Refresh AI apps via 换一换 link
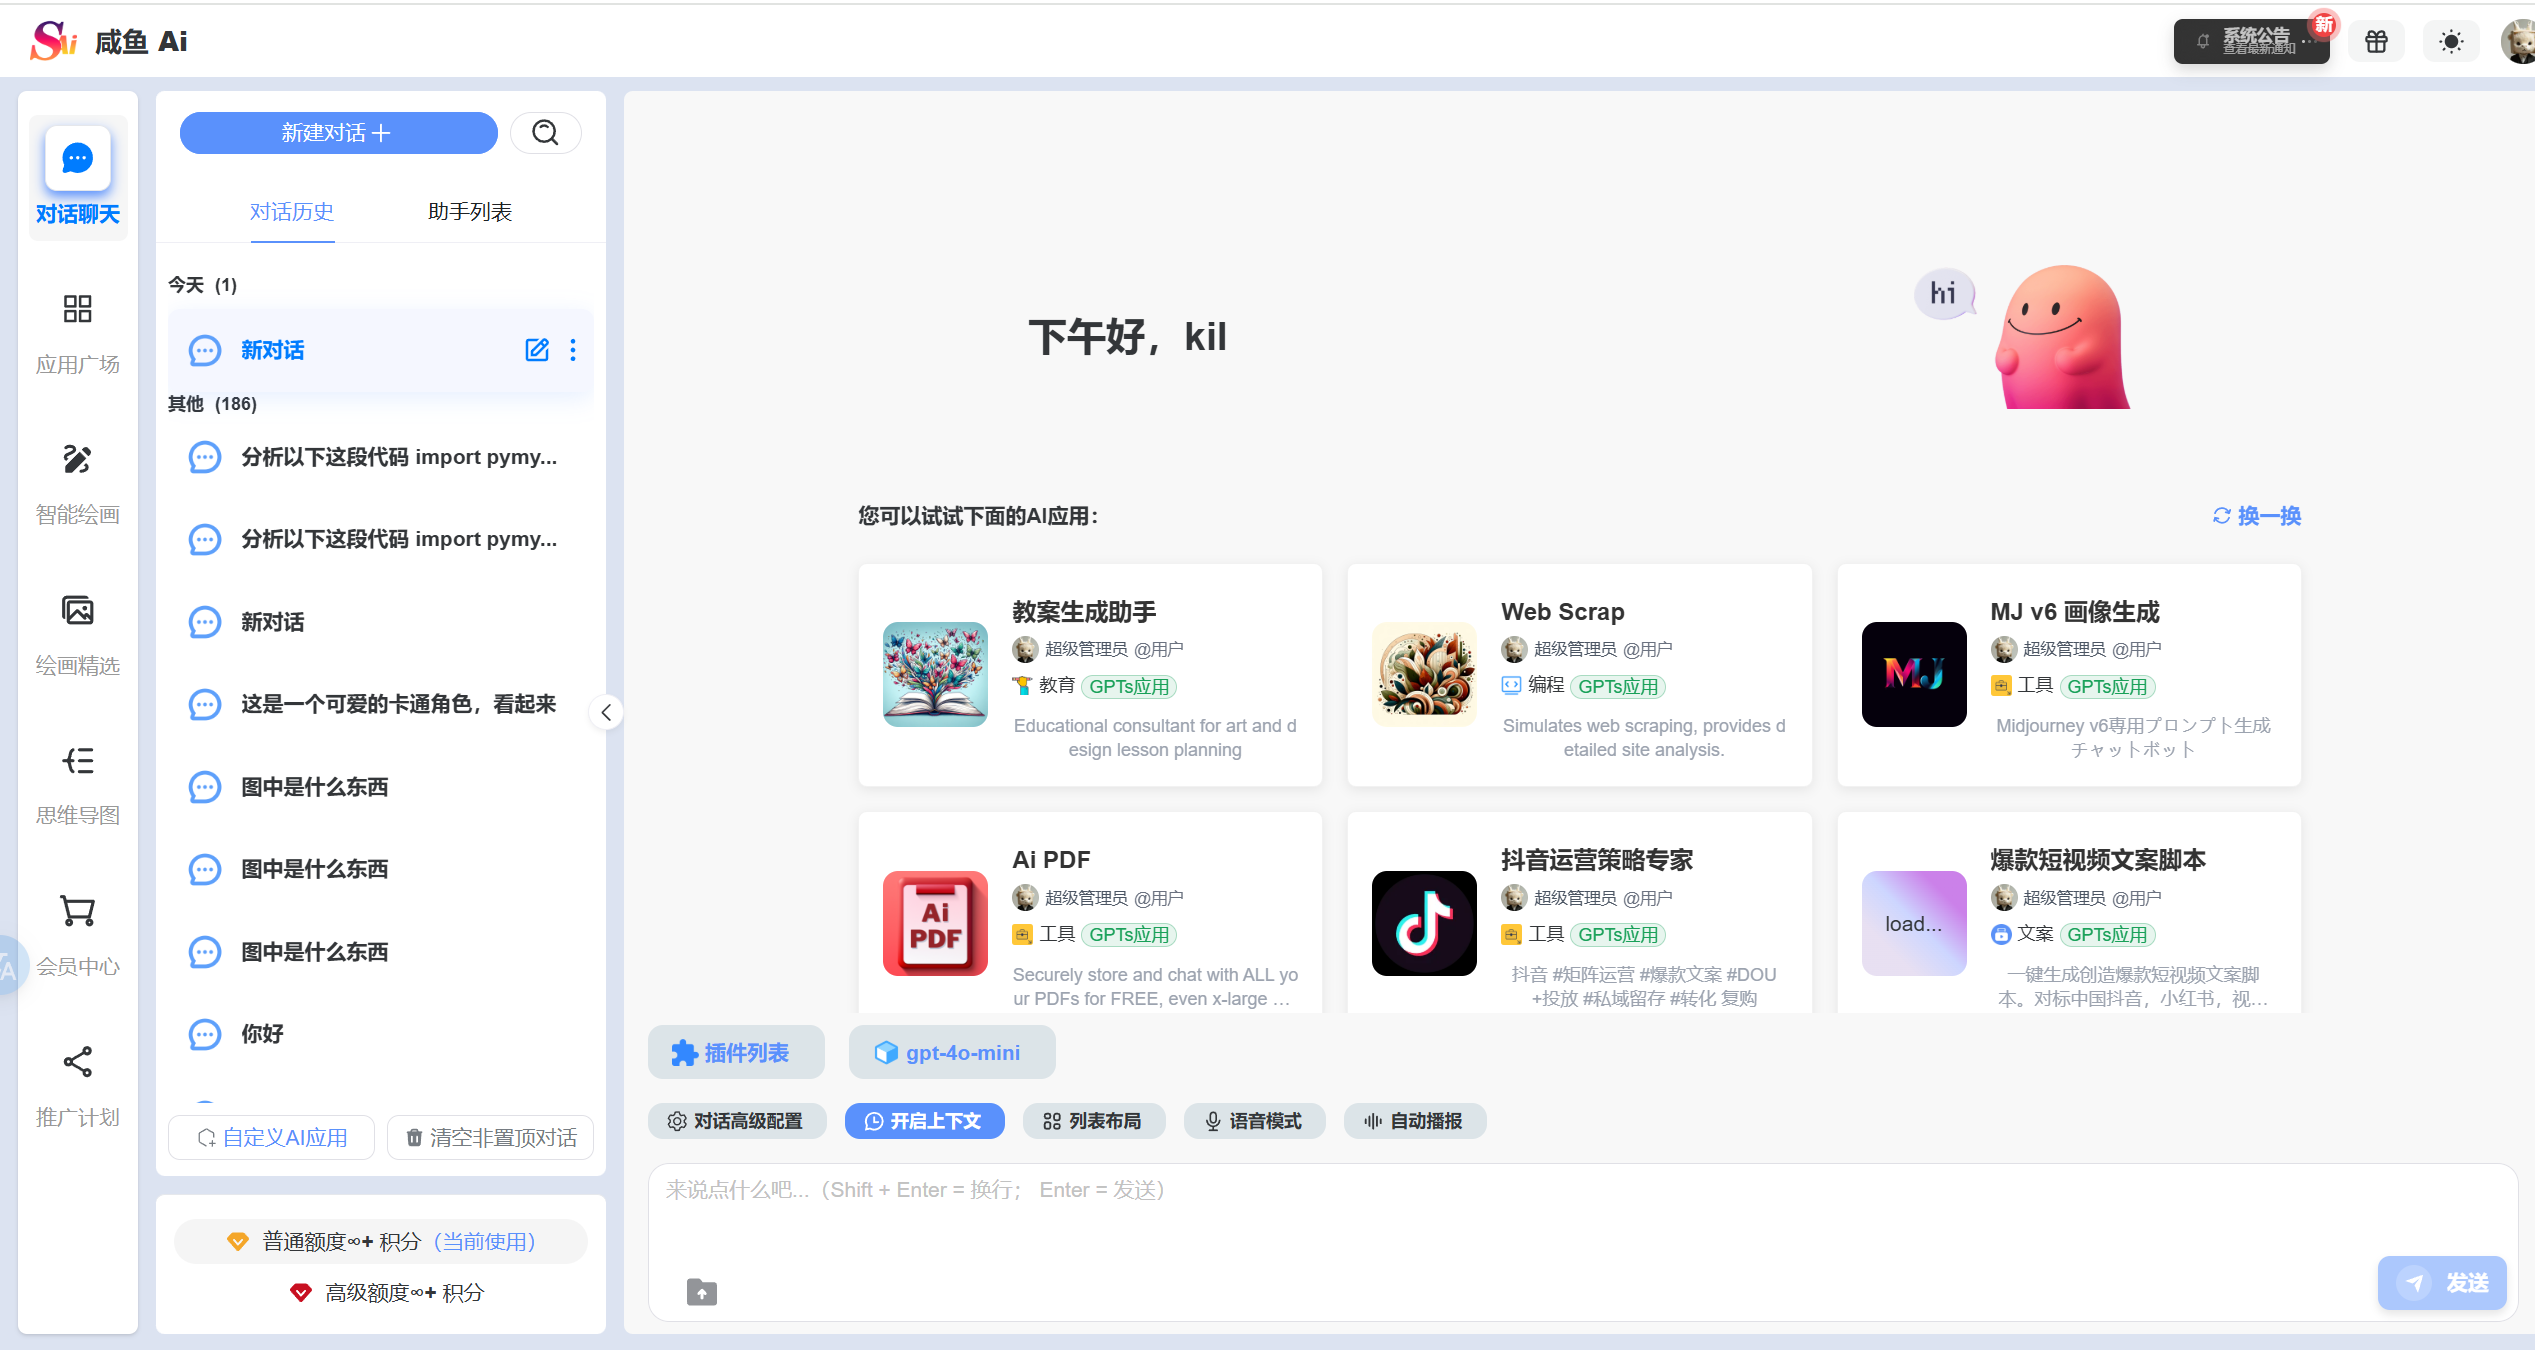The width and height of the screenshot is (2535, 1350). 2255,516
